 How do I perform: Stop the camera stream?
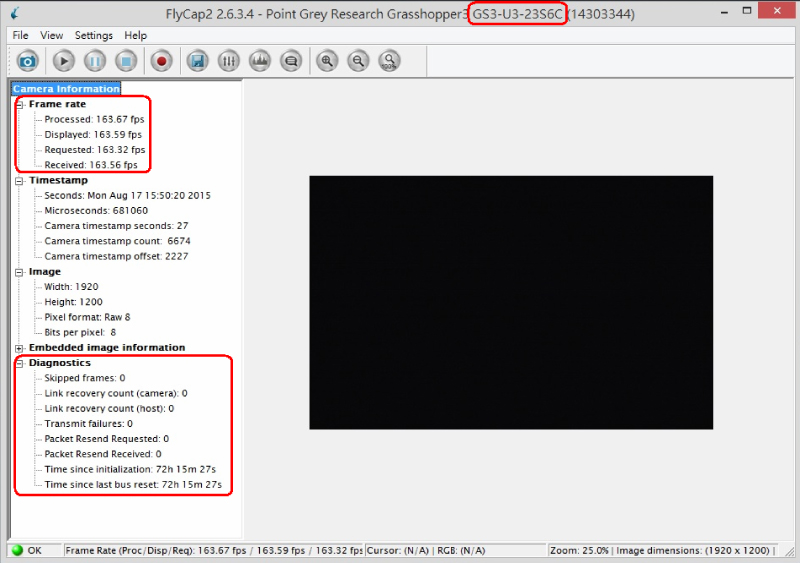coord(126,61)
